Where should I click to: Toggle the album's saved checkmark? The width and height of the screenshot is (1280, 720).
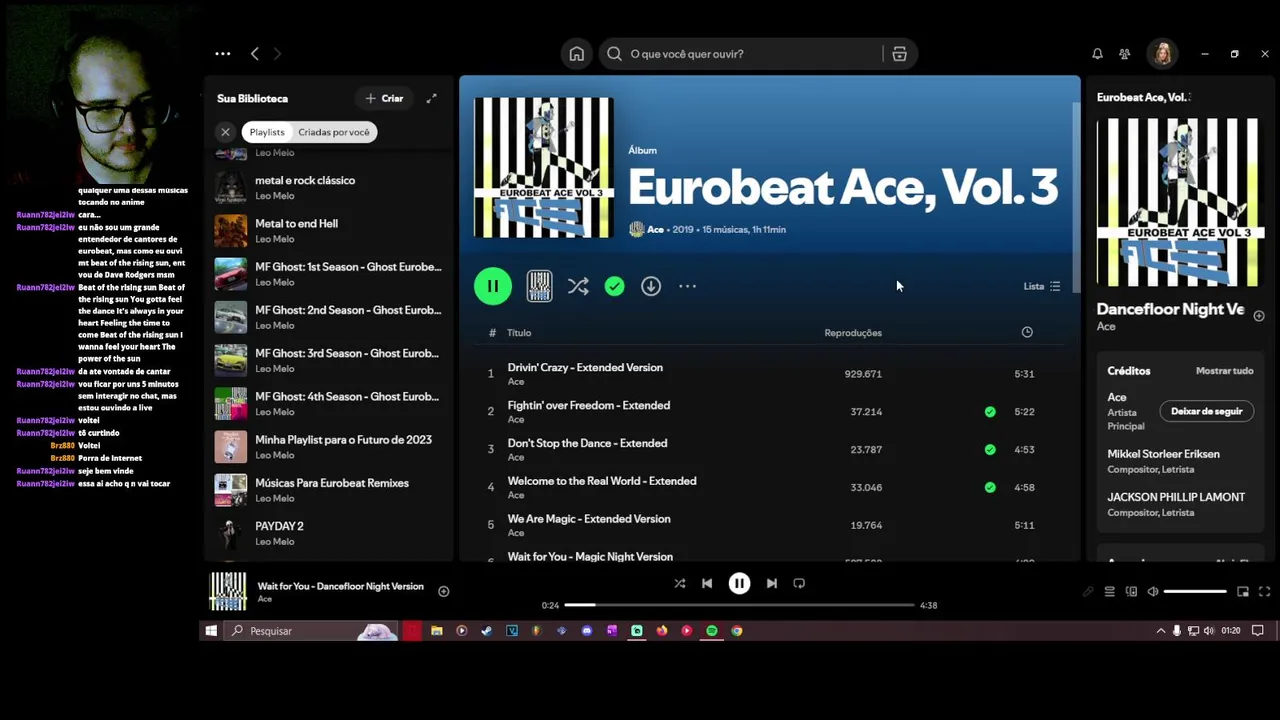click(614, 286)
